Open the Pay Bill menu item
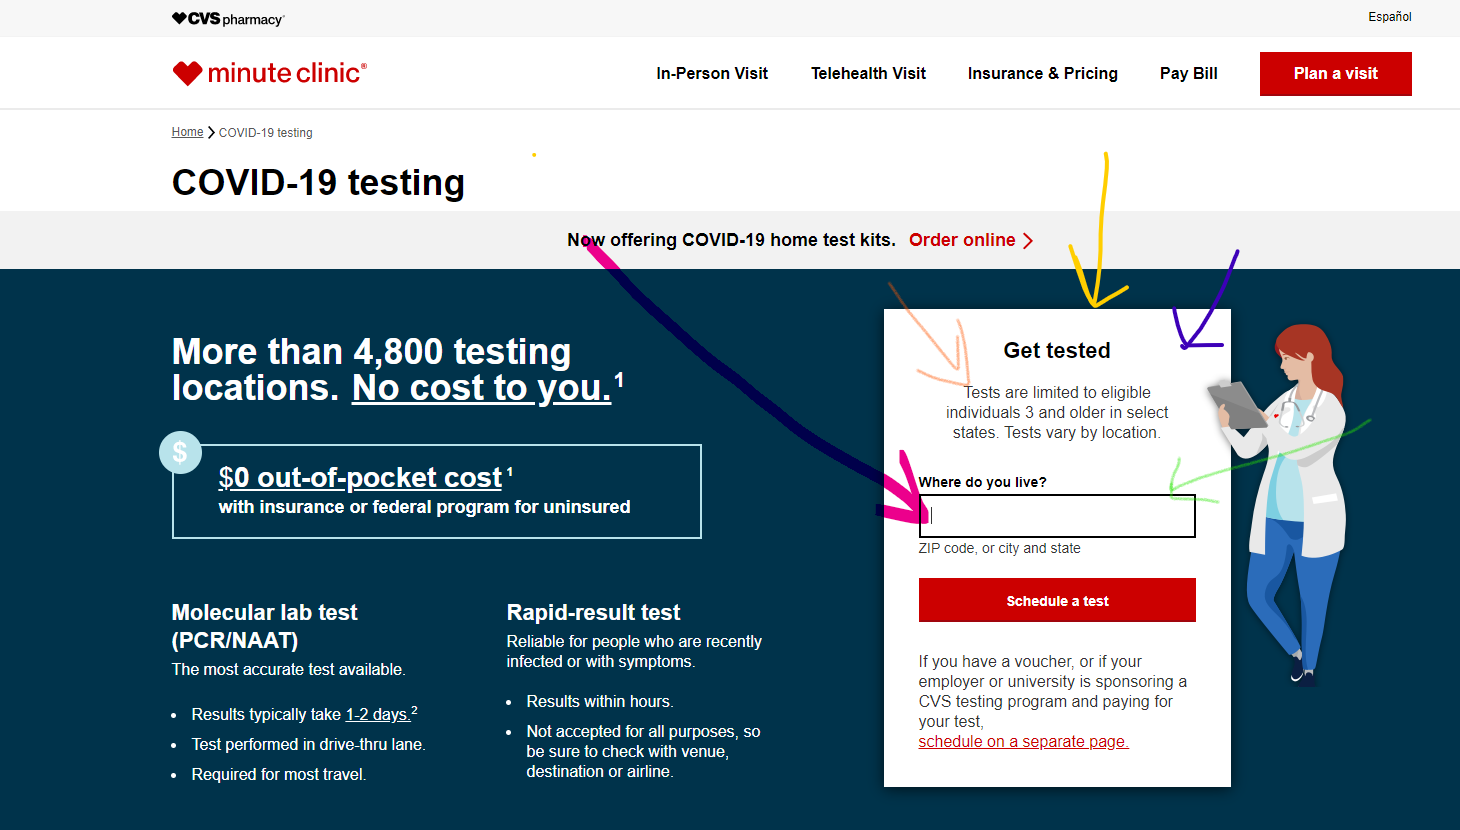Image resolution: width=1460 pixels, height=830 pixels. tap(1189, 73)
